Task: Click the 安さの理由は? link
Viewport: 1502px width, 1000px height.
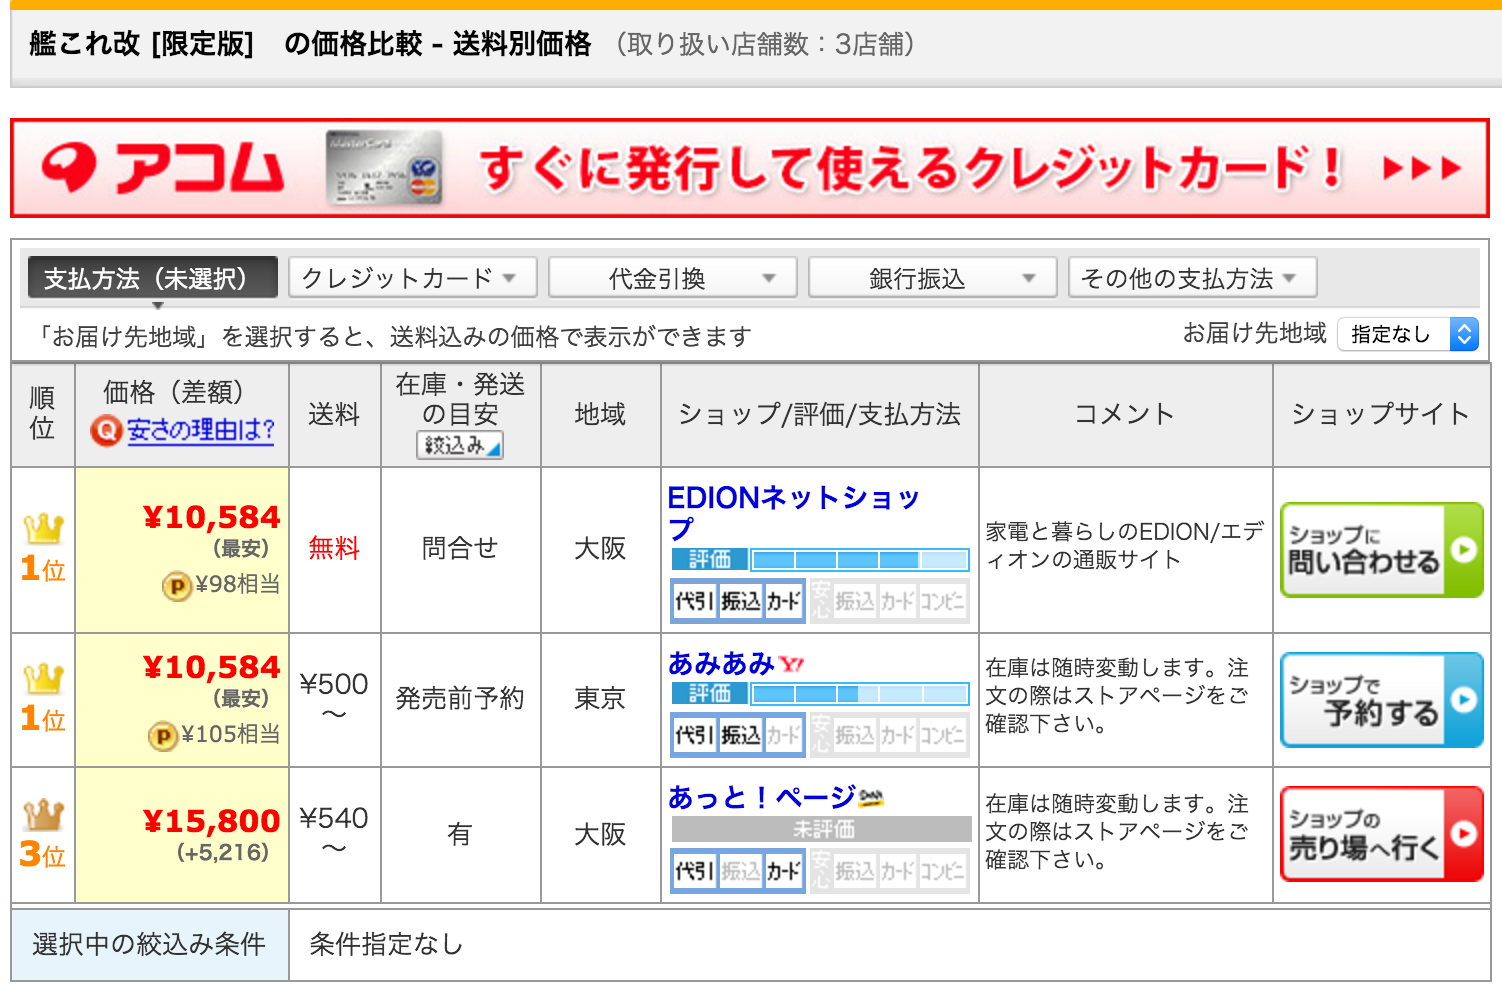Action: pyautogui.click(x=200, y=430)
